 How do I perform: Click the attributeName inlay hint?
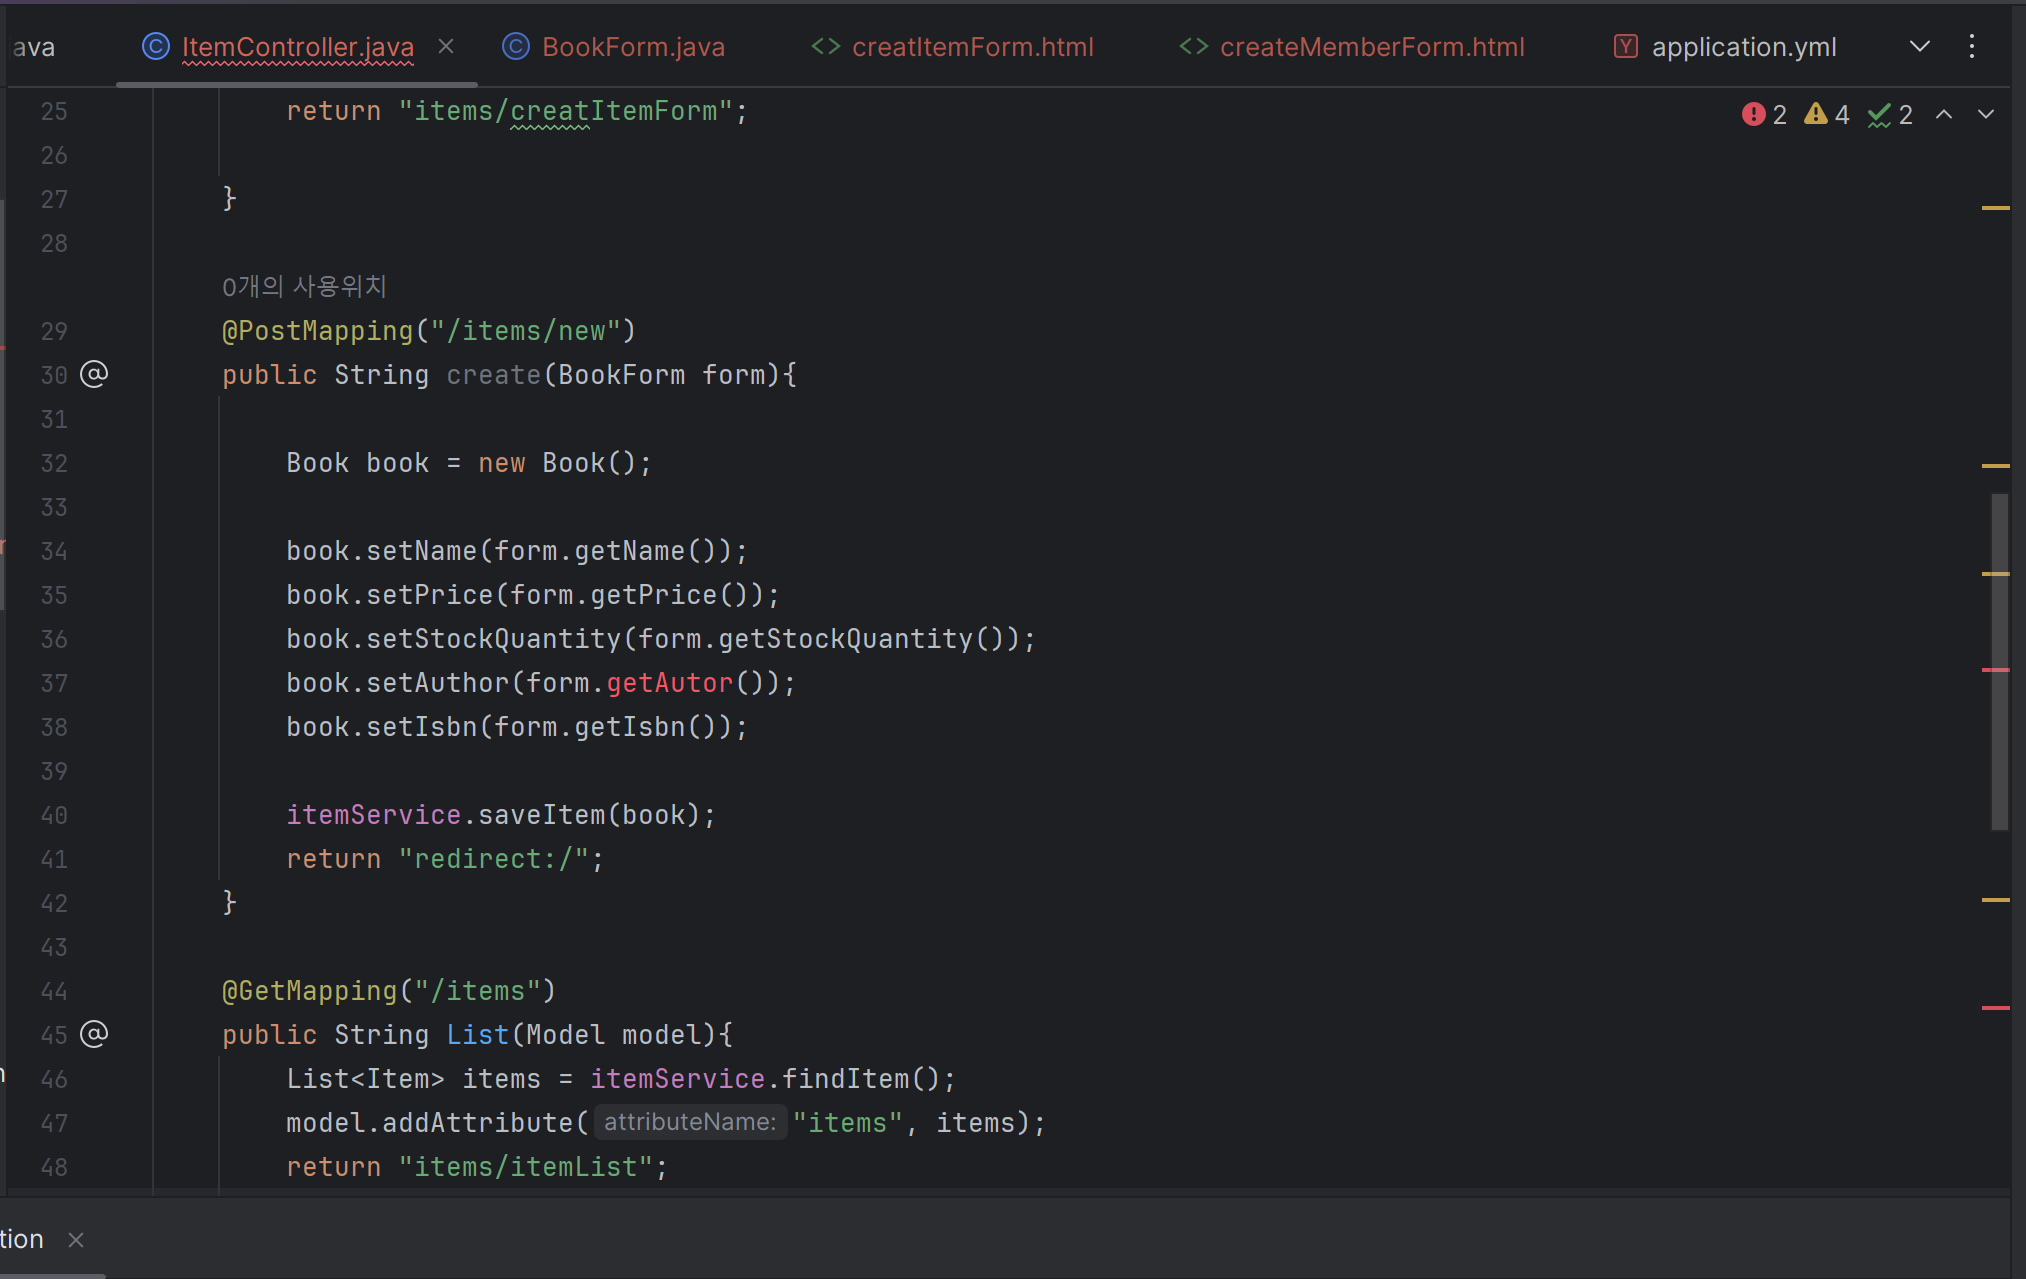pyautogui.click(x=689, y=1122)
